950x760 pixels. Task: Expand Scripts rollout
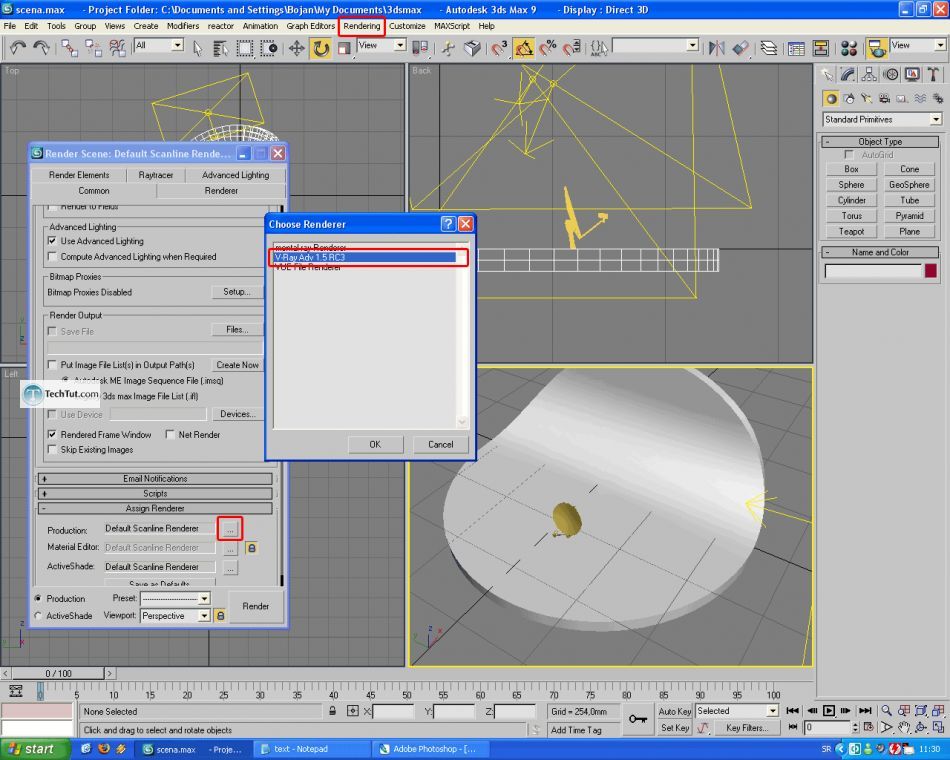pyautogui.click(x=155, y=494)
